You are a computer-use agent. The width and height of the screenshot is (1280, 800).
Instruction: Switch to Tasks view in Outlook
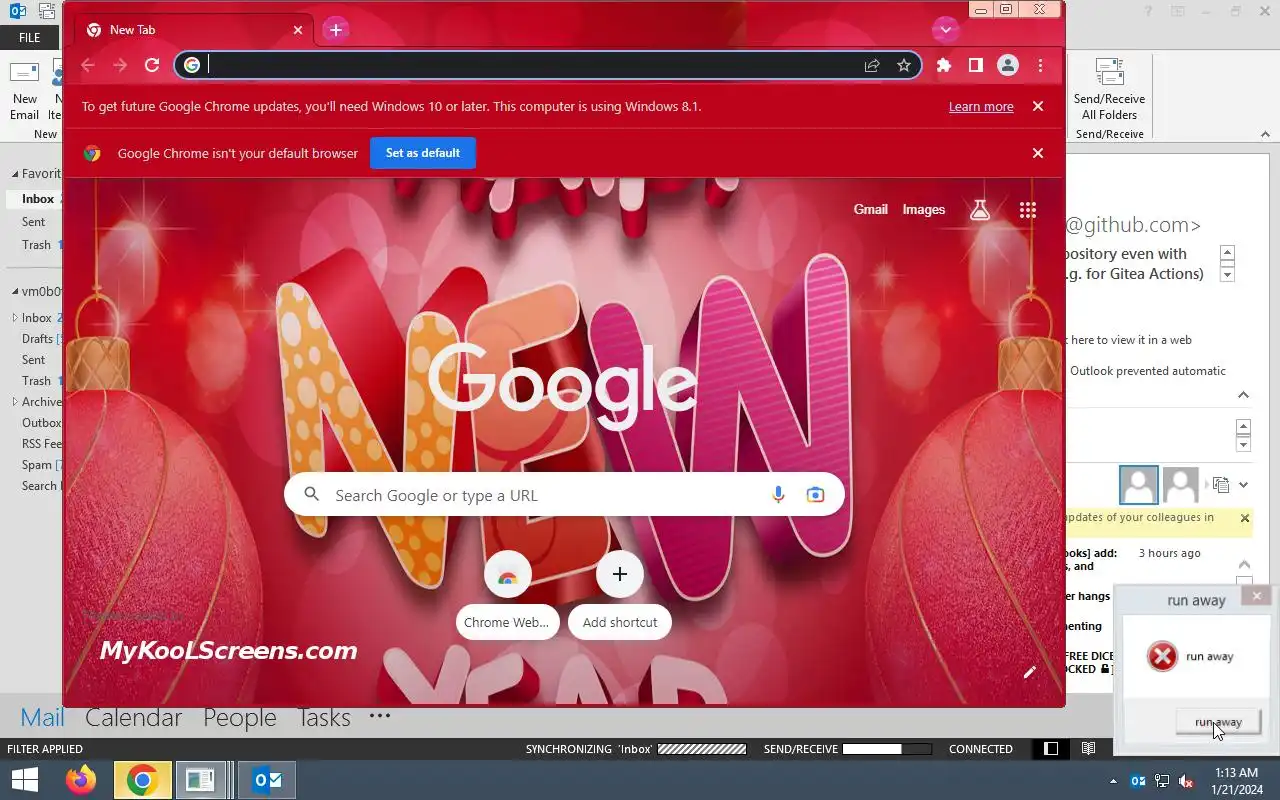tap(324, 717)
